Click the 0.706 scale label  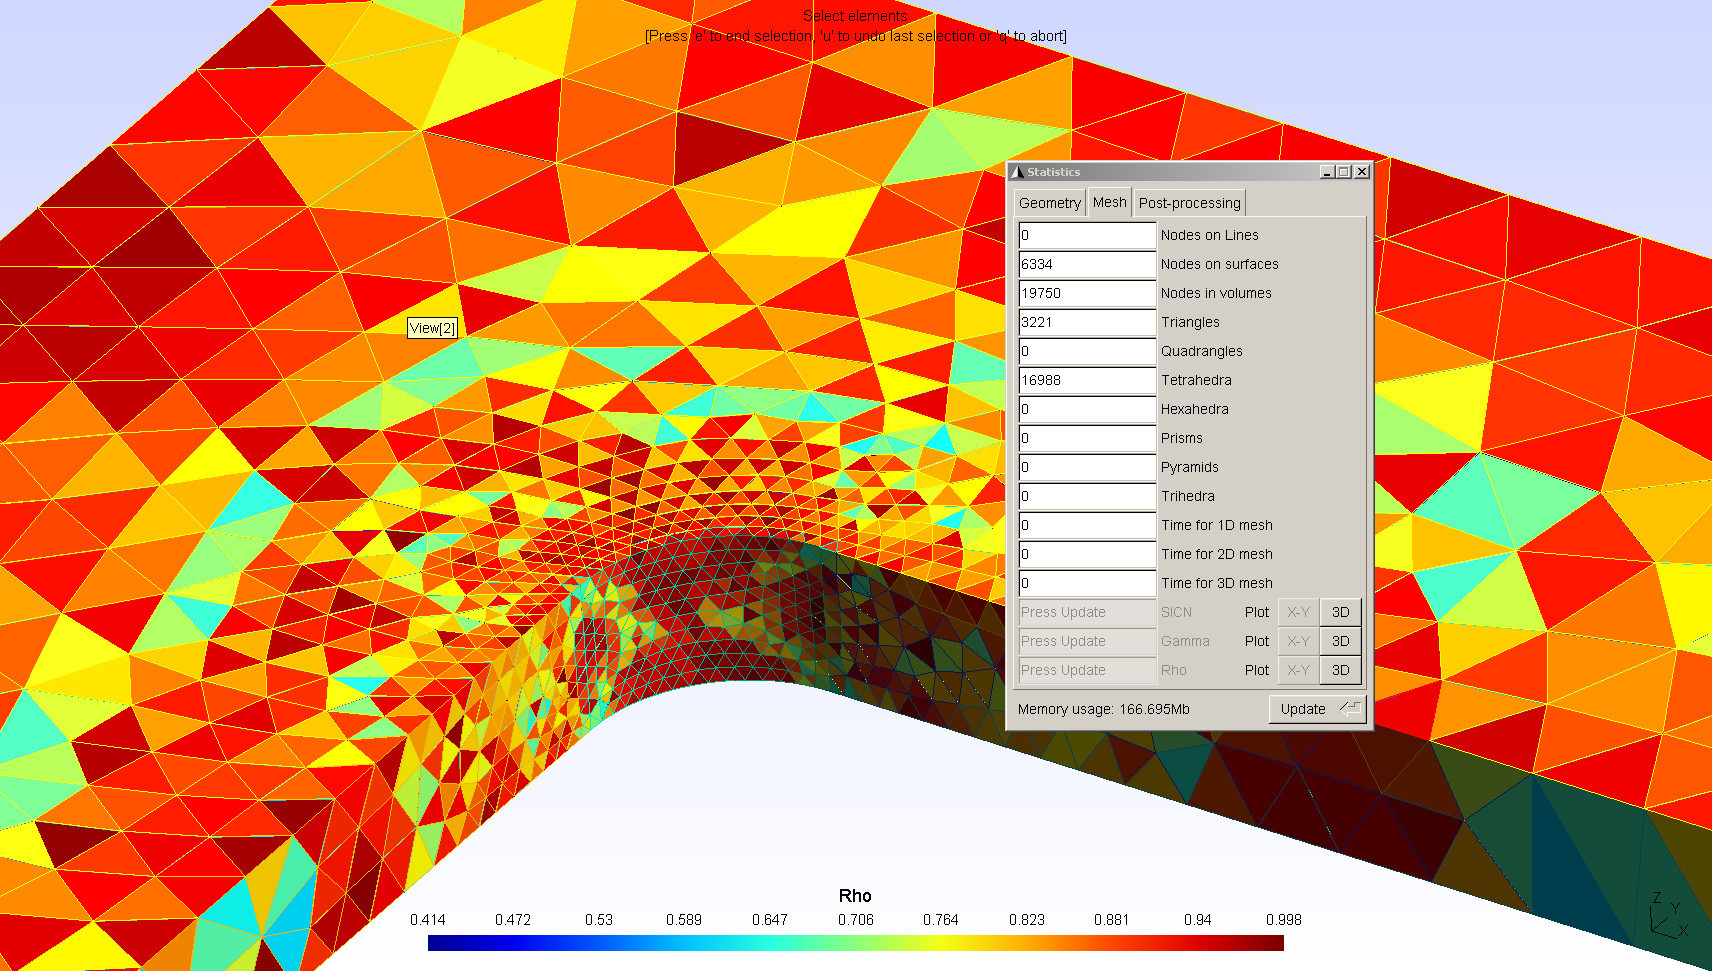[856, 920]
